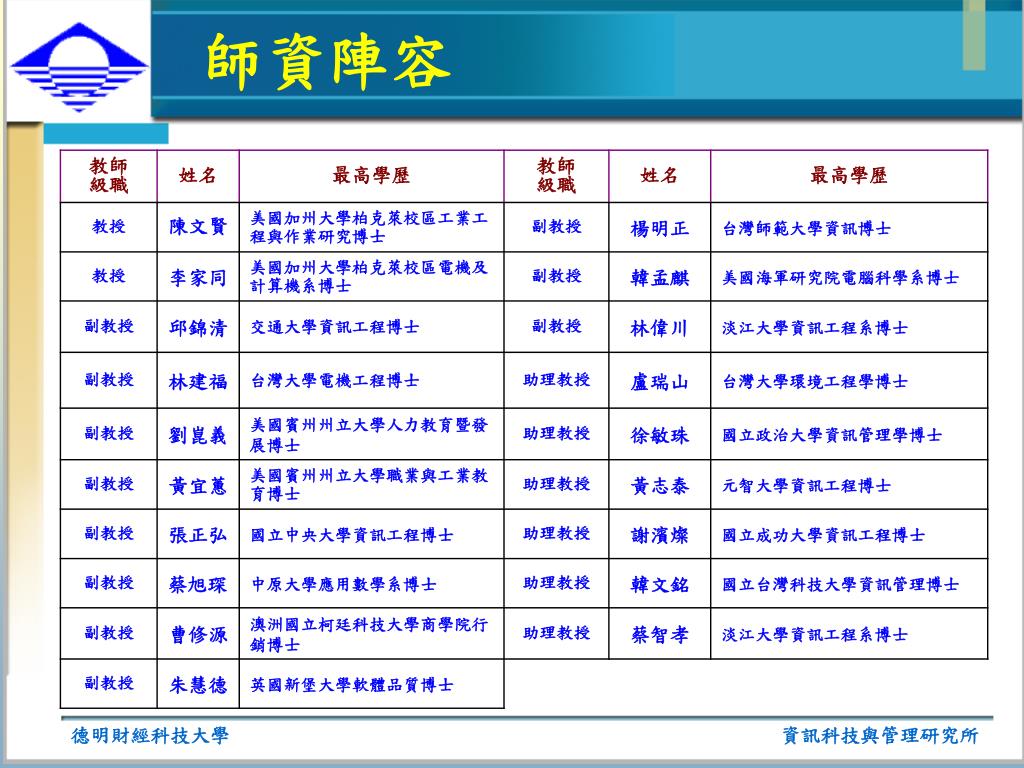The image size is (1024, 768).
Task: Click footer text 資訊科技與管理研究所
Action: [x=880, y=736]
